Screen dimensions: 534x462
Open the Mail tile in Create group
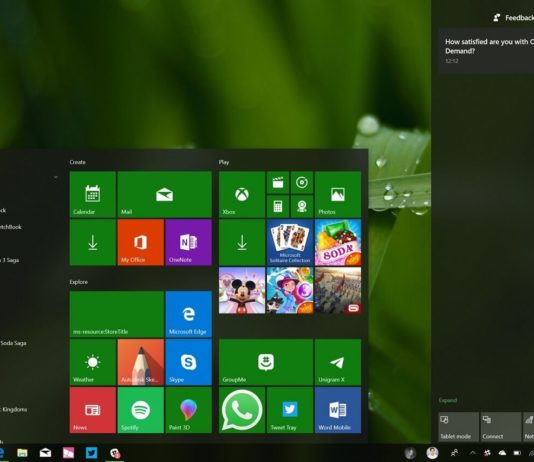(x=164, y=194)
